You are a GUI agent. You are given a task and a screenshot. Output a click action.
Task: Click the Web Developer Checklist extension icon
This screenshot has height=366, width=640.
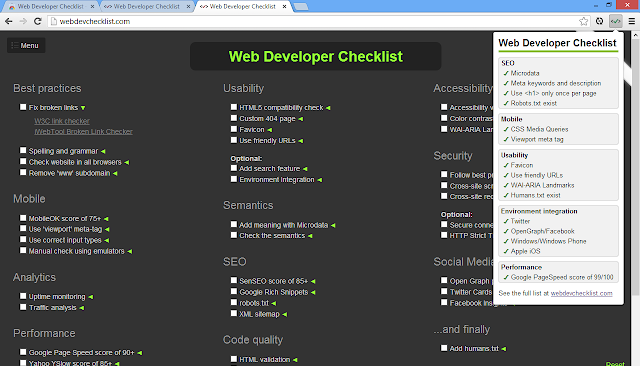click(616, 21)
